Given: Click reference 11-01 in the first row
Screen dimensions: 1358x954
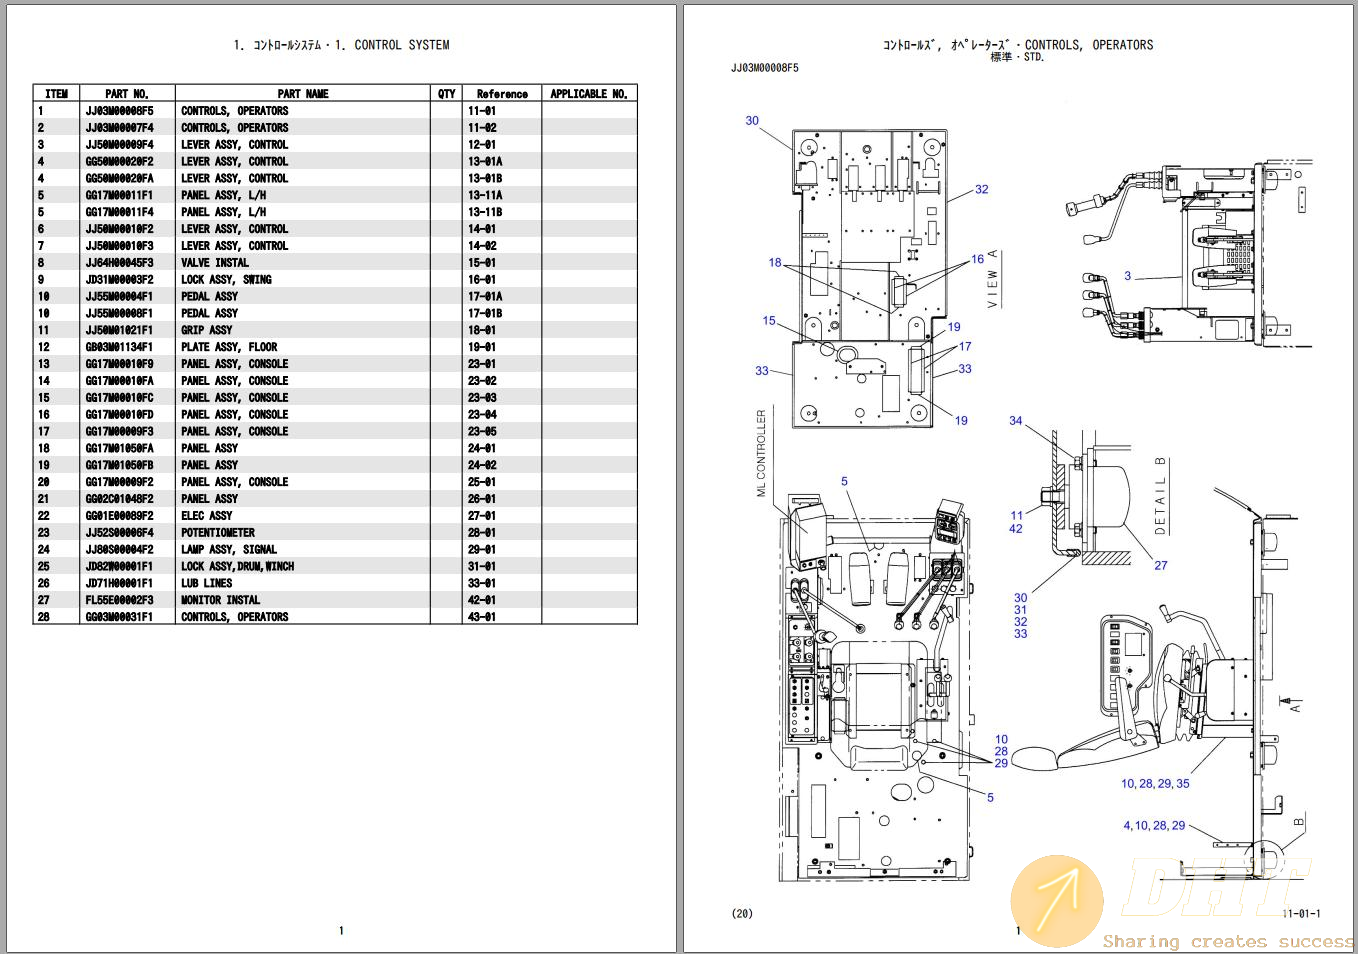Looking at the screenshot, I should (x=482, y=111).
